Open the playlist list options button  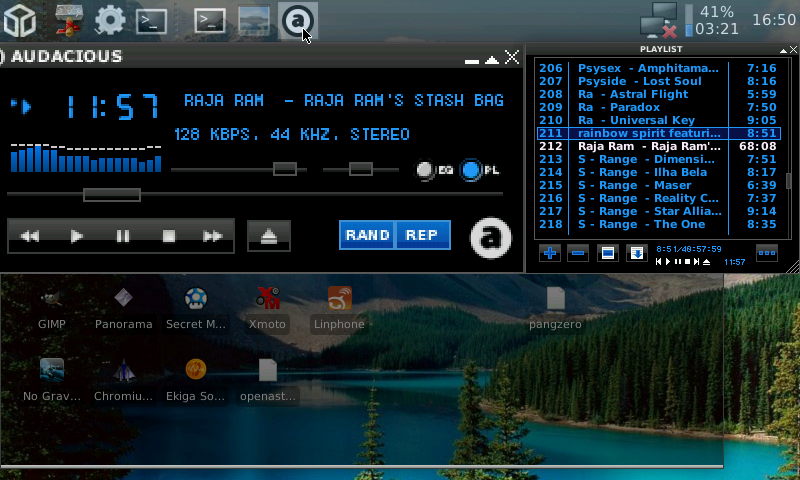click(x=767, y=253)
